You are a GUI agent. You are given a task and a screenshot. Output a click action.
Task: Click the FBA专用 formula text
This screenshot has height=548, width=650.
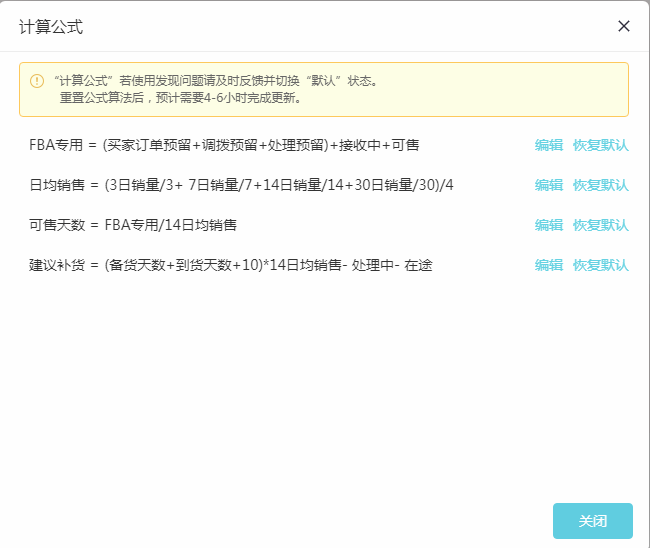[224, 145]
